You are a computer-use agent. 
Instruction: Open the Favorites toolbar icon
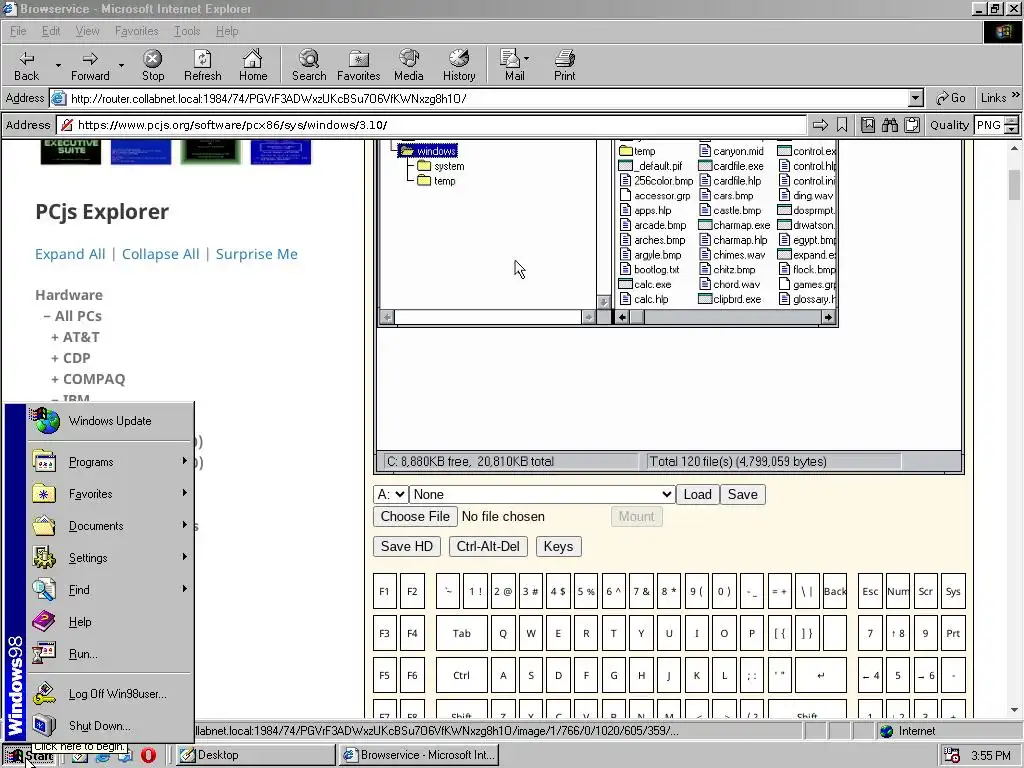[x=359, y=65]
